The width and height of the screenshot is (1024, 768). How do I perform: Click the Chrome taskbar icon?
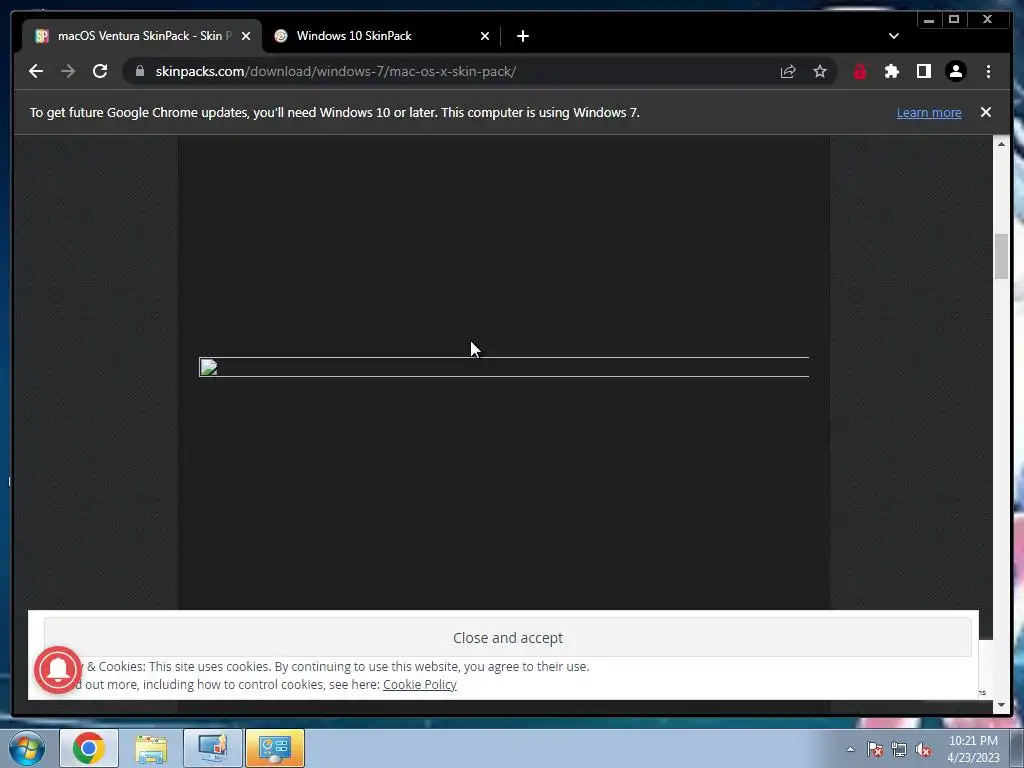pos(89,748)
